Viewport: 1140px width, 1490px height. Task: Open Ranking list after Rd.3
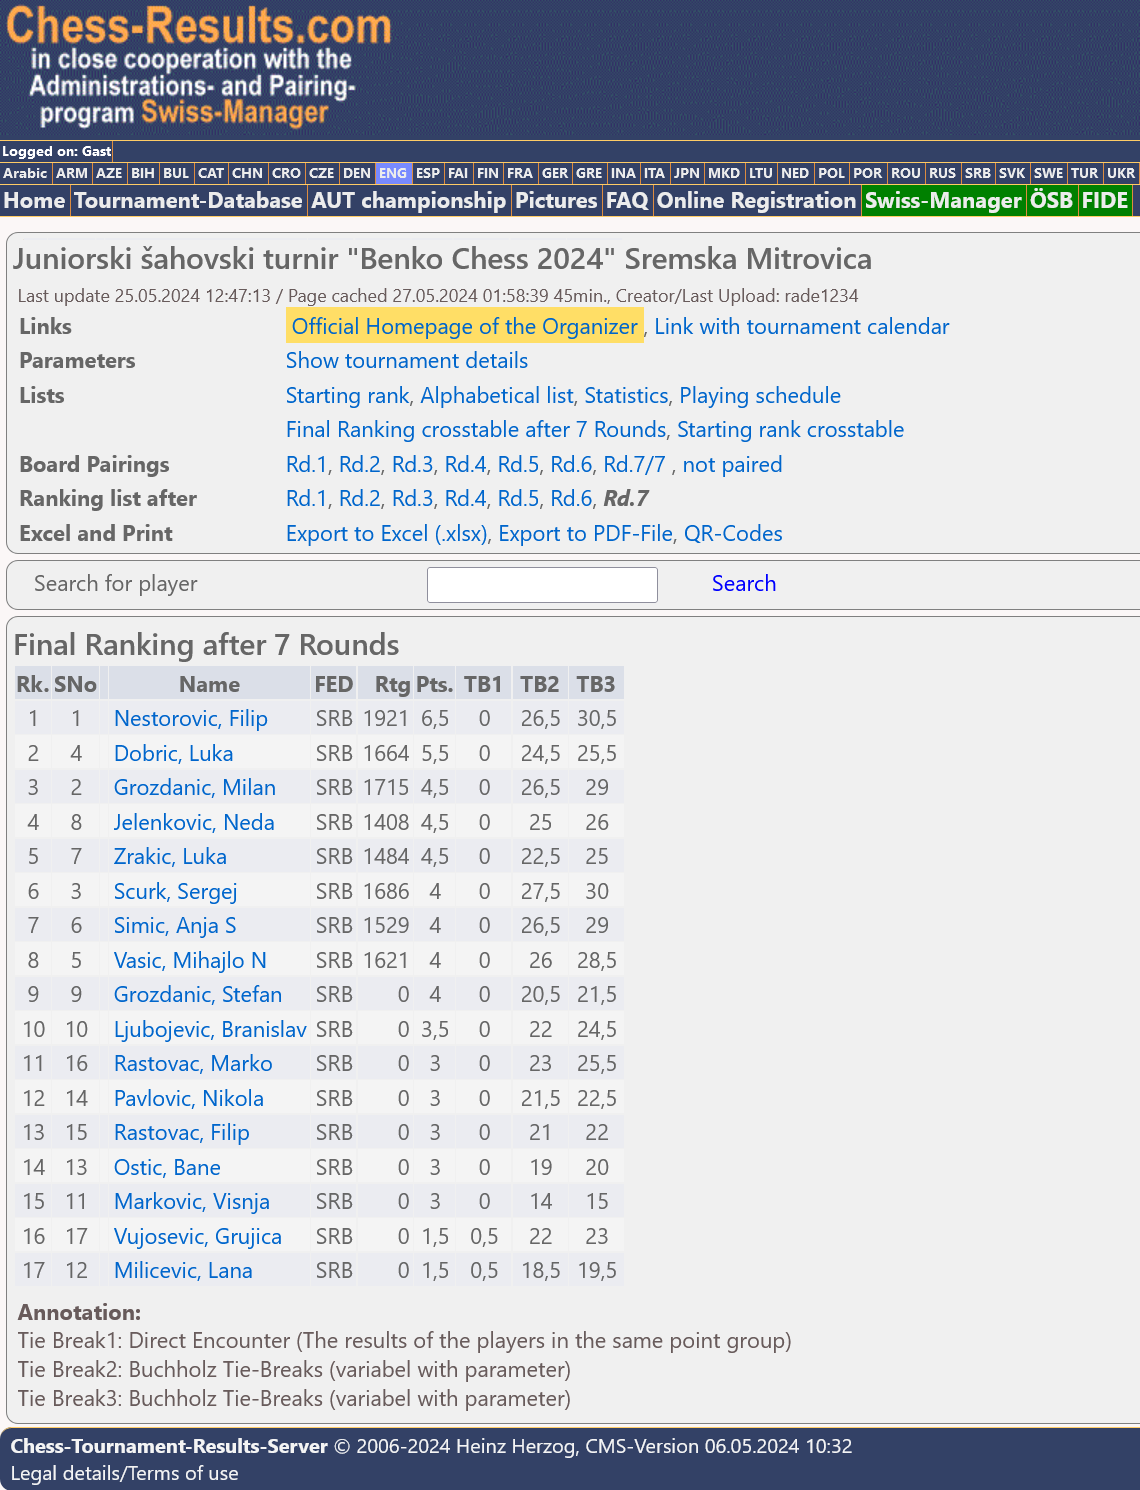click(413, 498)
